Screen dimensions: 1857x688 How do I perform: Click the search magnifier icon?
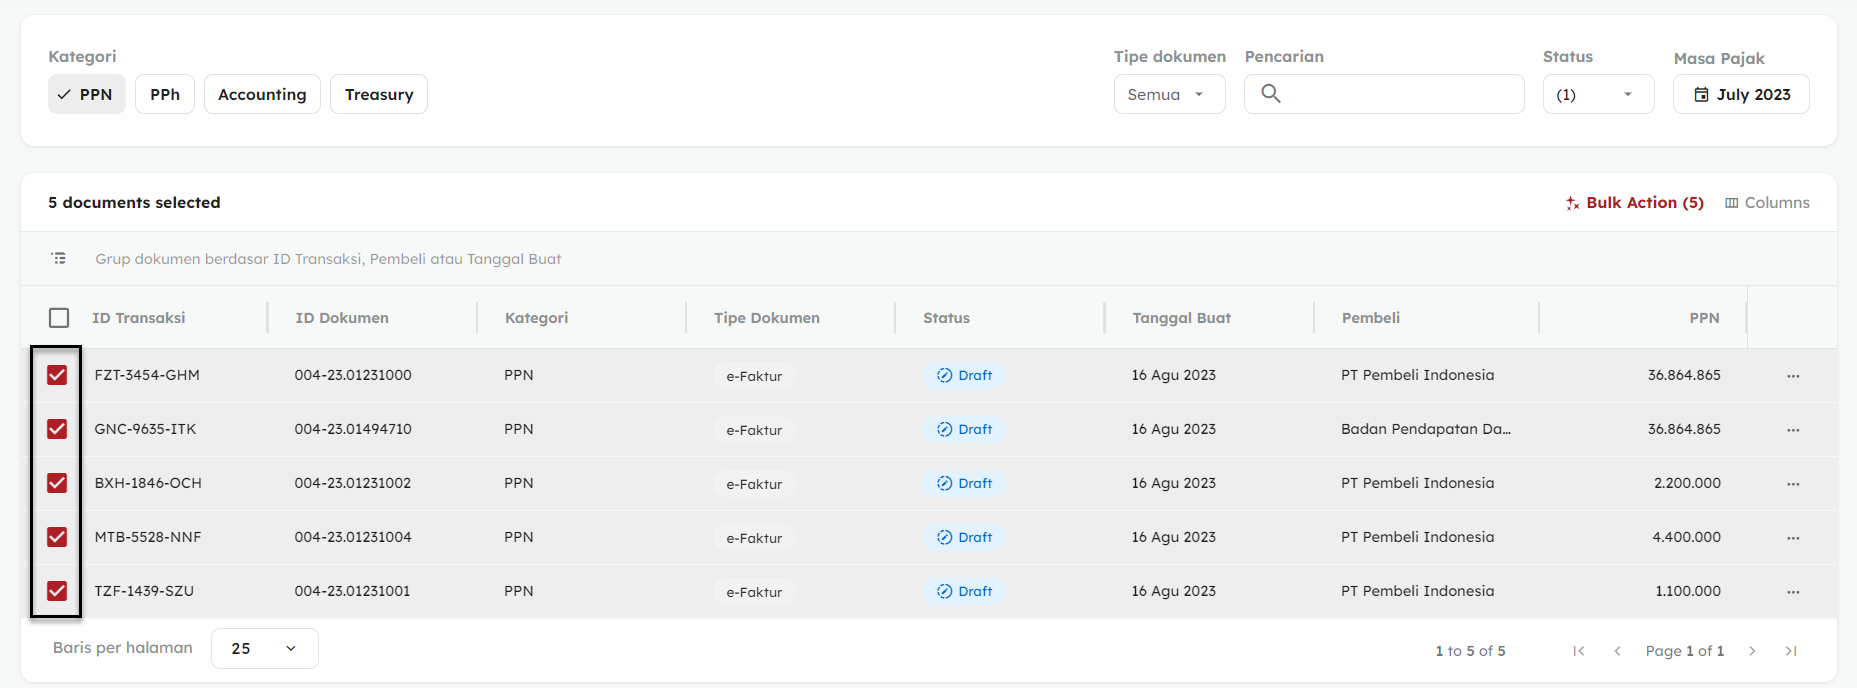[1270, 94]
